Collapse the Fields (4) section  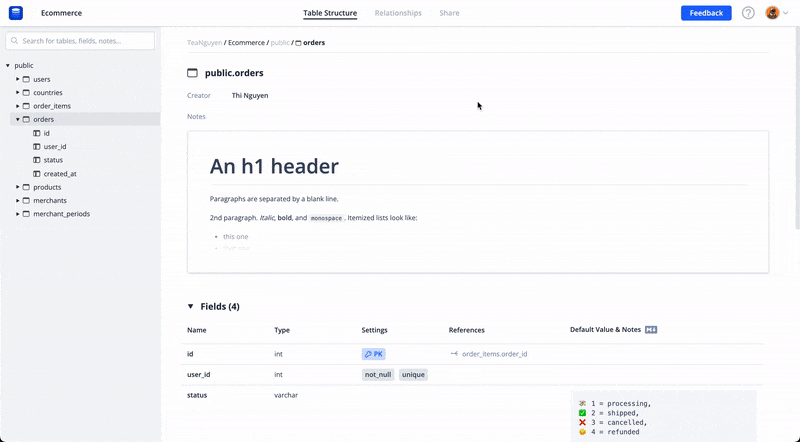pyautogui.click(x=190, y=306)
